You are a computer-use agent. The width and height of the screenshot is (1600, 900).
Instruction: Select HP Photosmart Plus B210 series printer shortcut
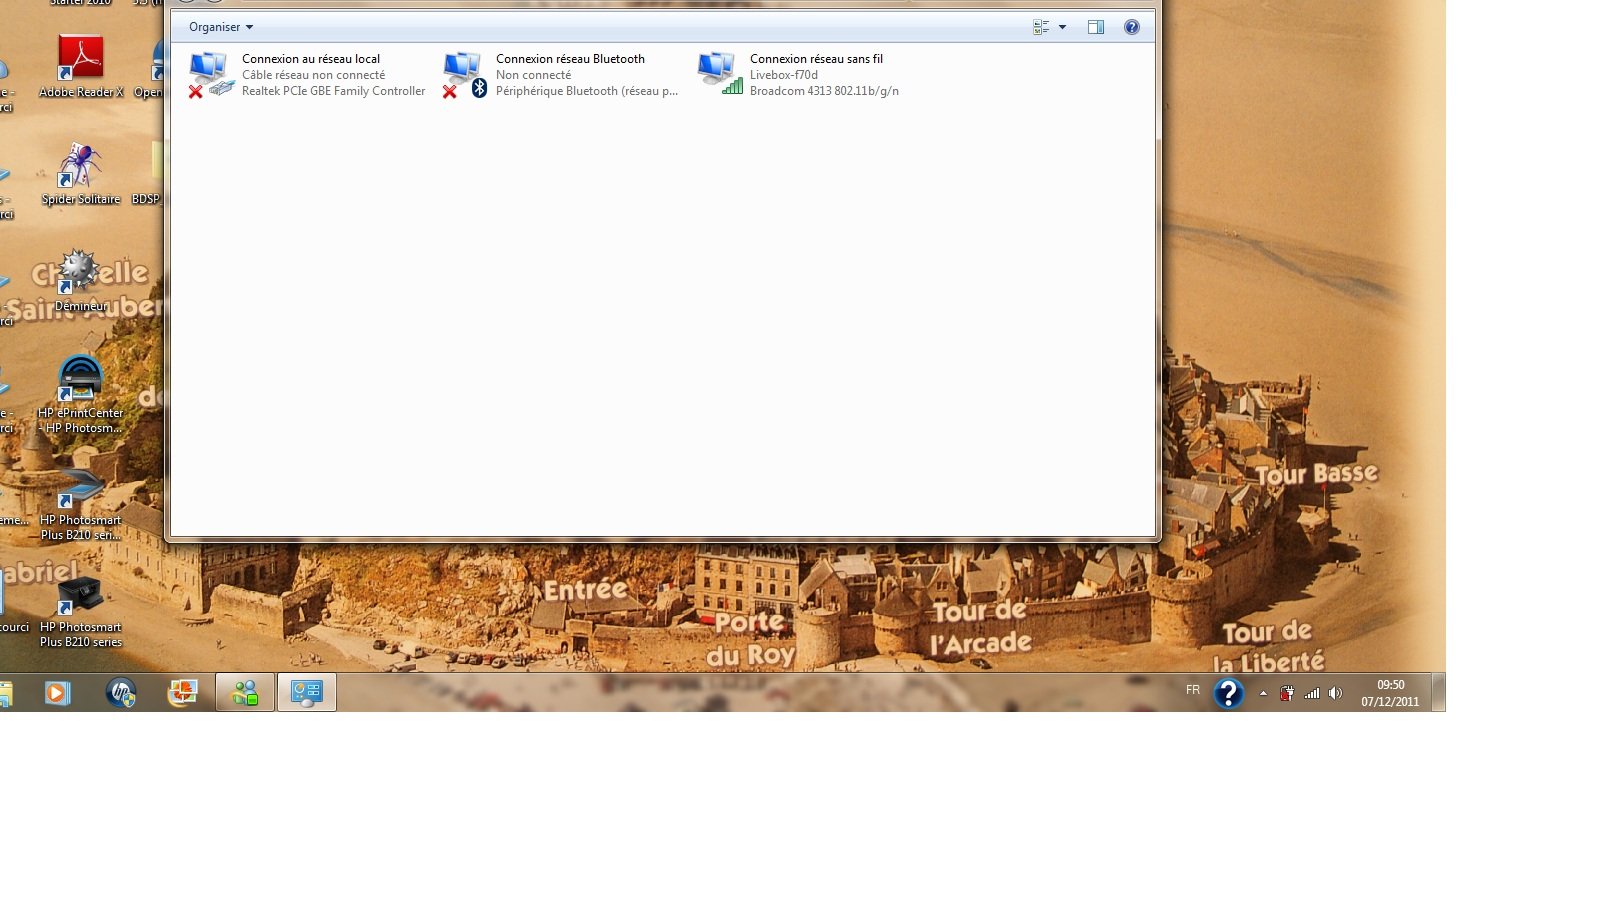81,611
